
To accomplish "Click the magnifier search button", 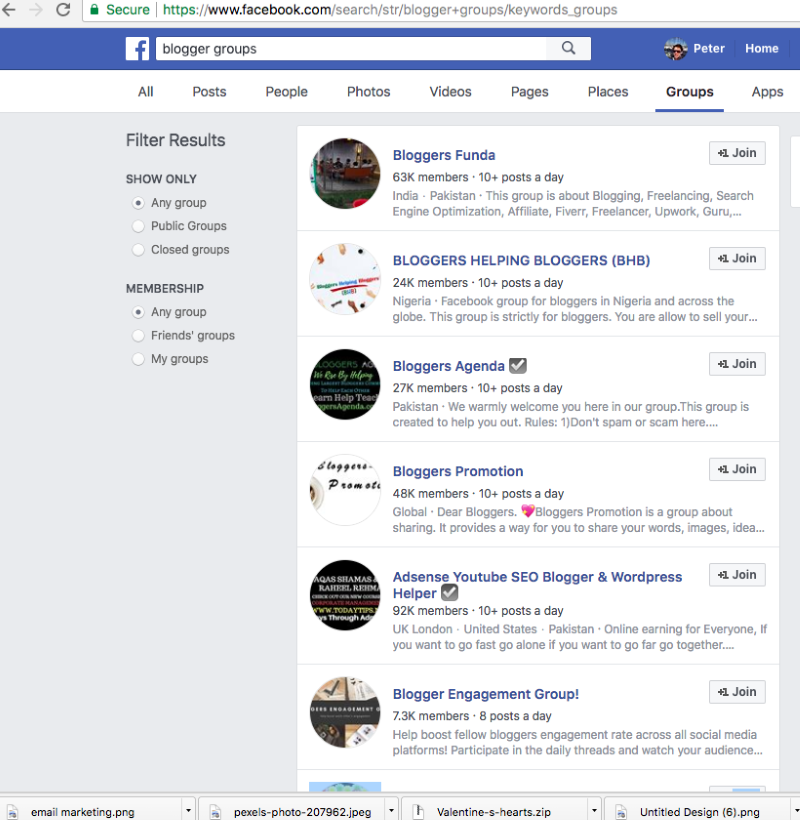I will point(568,49).
